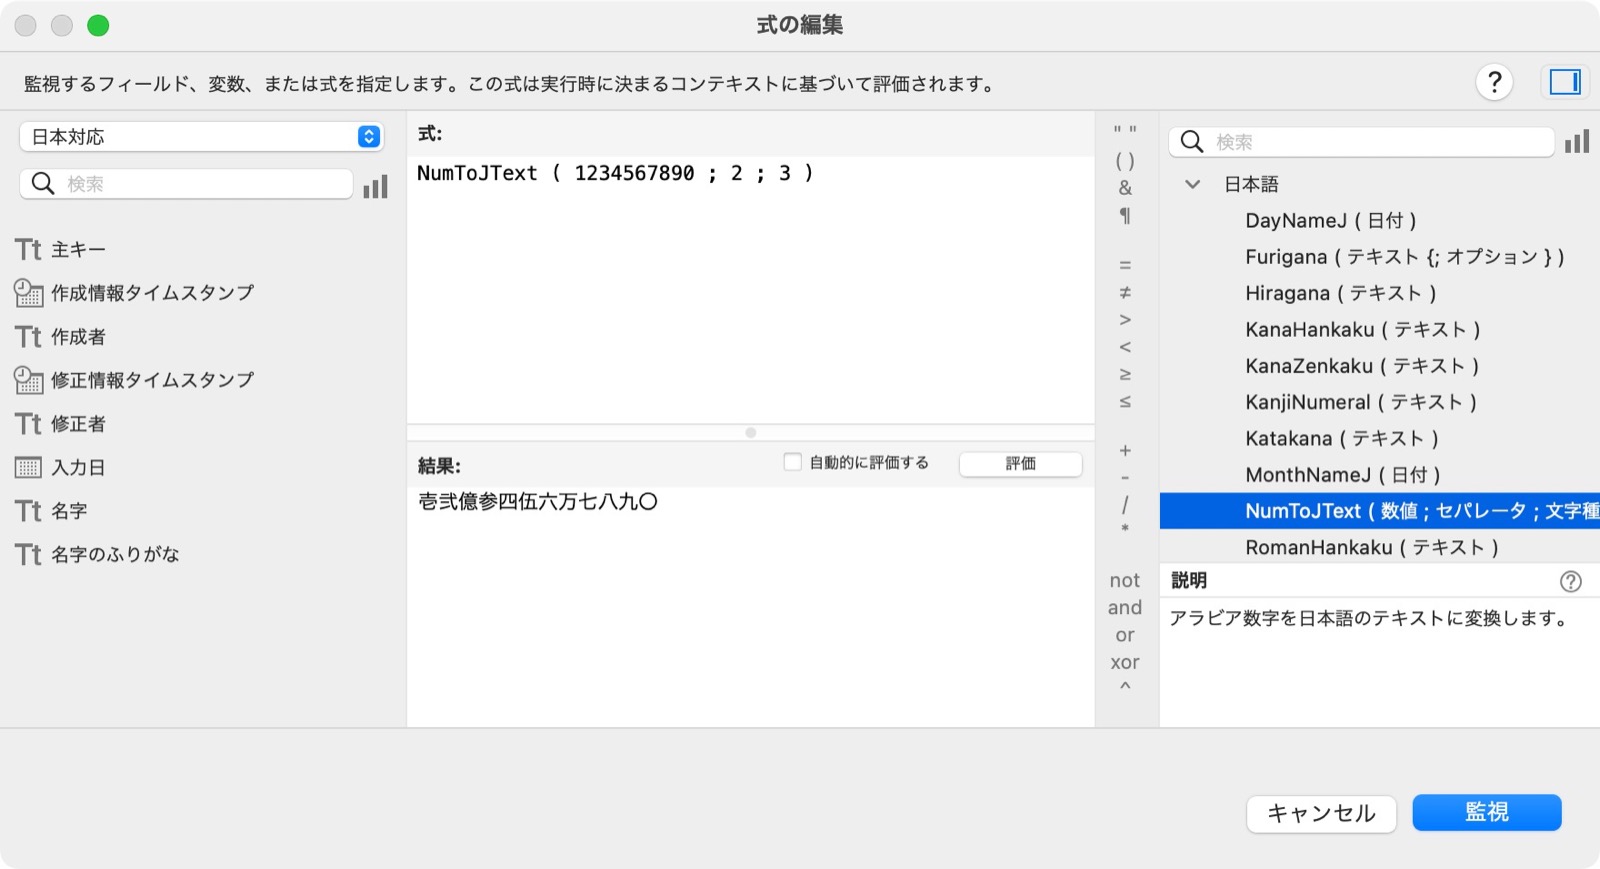Enable the 自動的に評価する checkbox

point(793,462)
